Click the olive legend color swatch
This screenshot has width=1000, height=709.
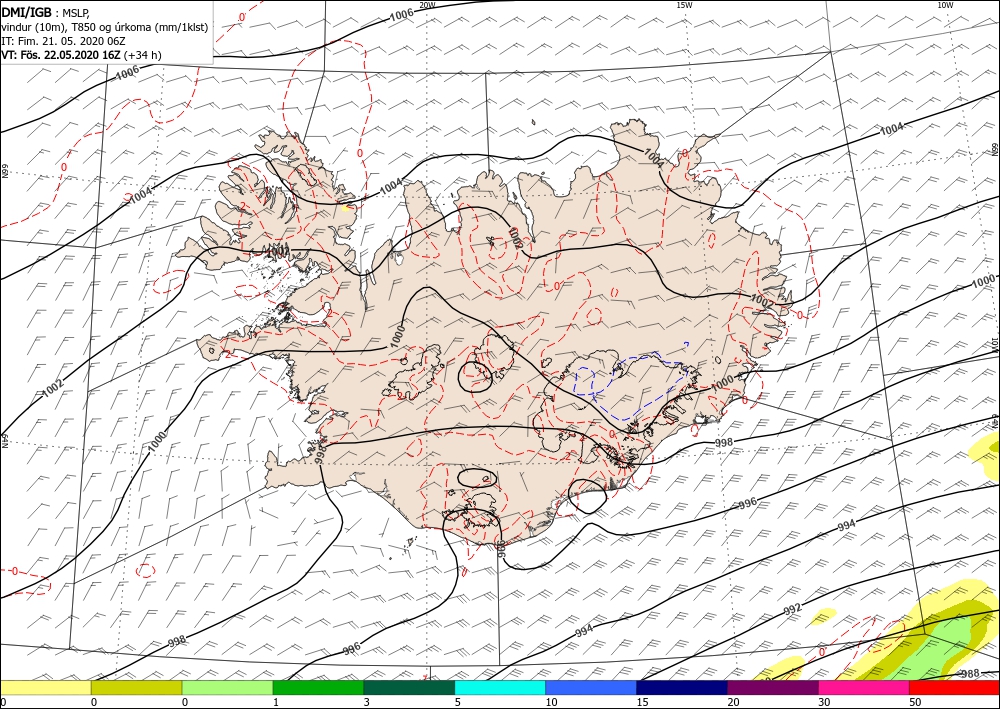[x=136, y=687]
